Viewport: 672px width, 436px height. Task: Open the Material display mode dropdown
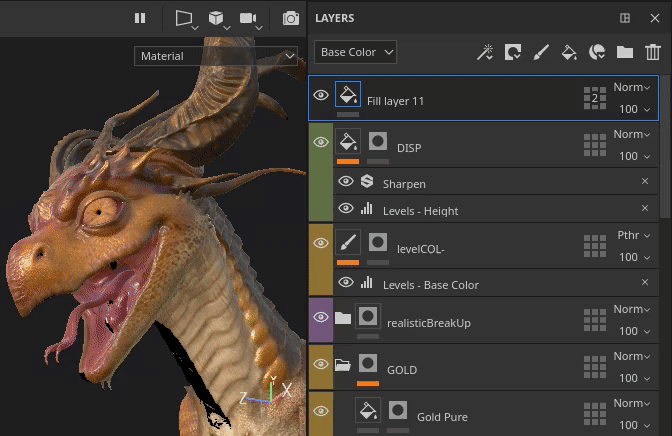point(217,56)
